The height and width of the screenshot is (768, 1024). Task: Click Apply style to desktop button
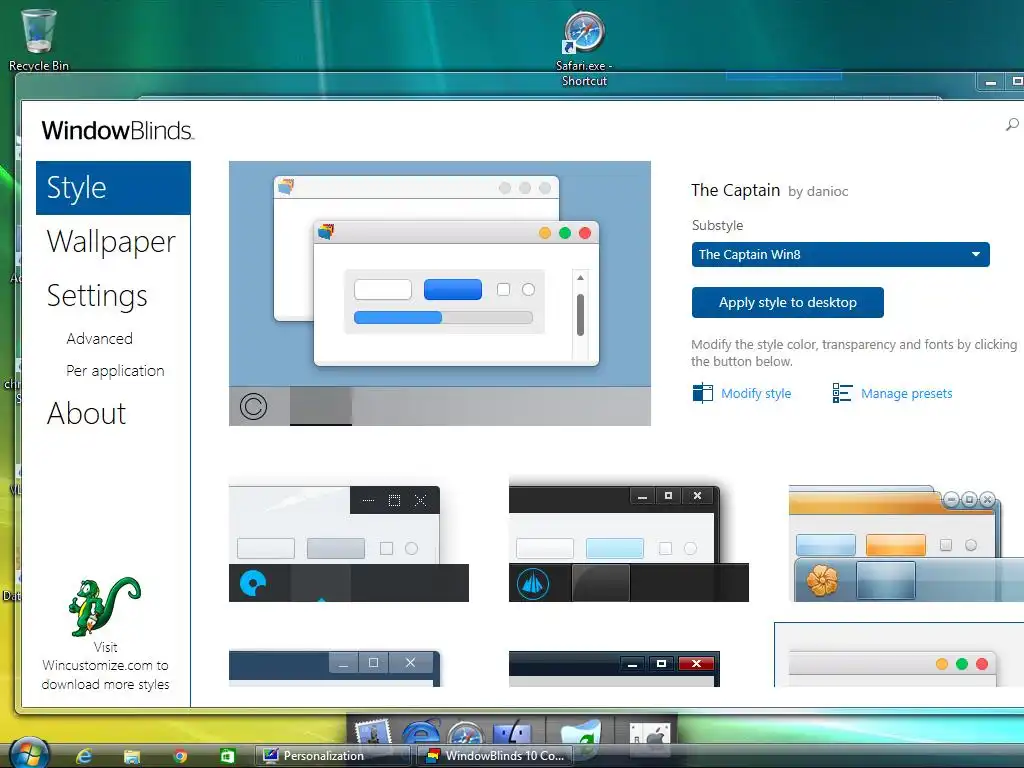coord(788,302)
